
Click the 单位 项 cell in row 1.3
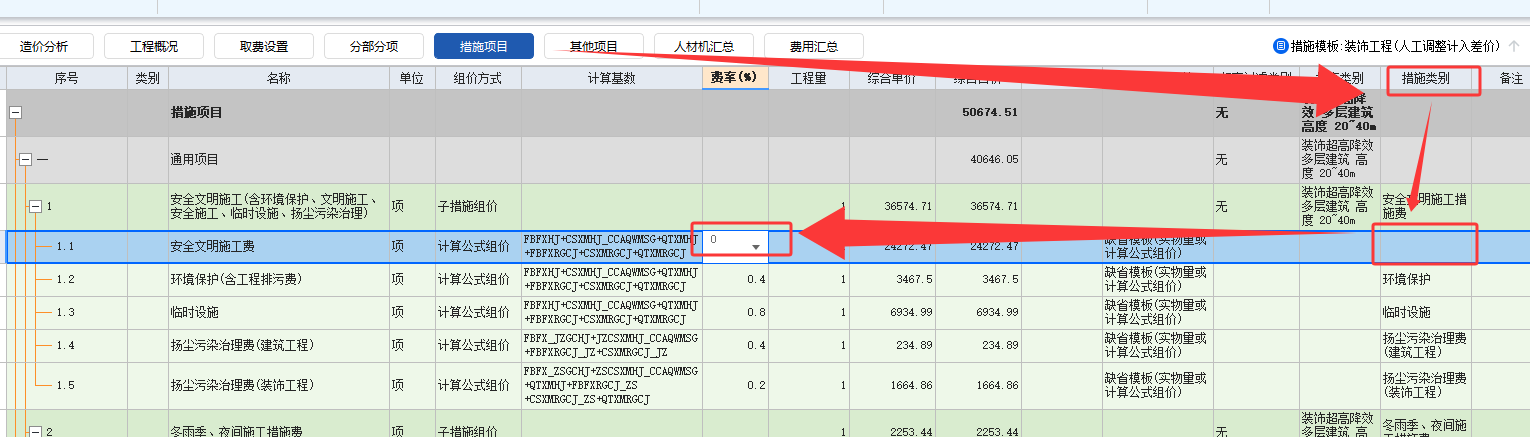click(x=412, y=313)
